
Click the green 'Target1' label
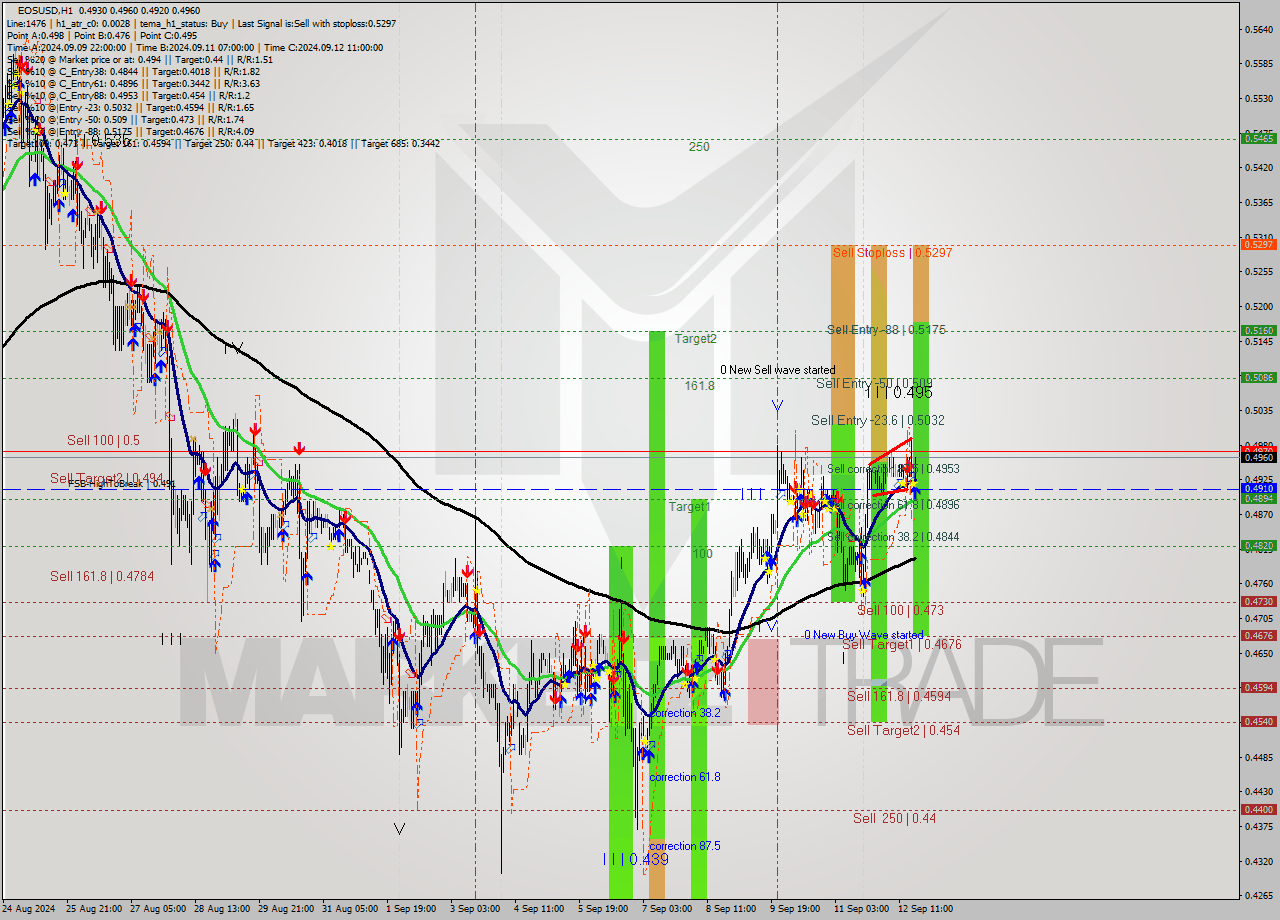click(x=690, y=507)
